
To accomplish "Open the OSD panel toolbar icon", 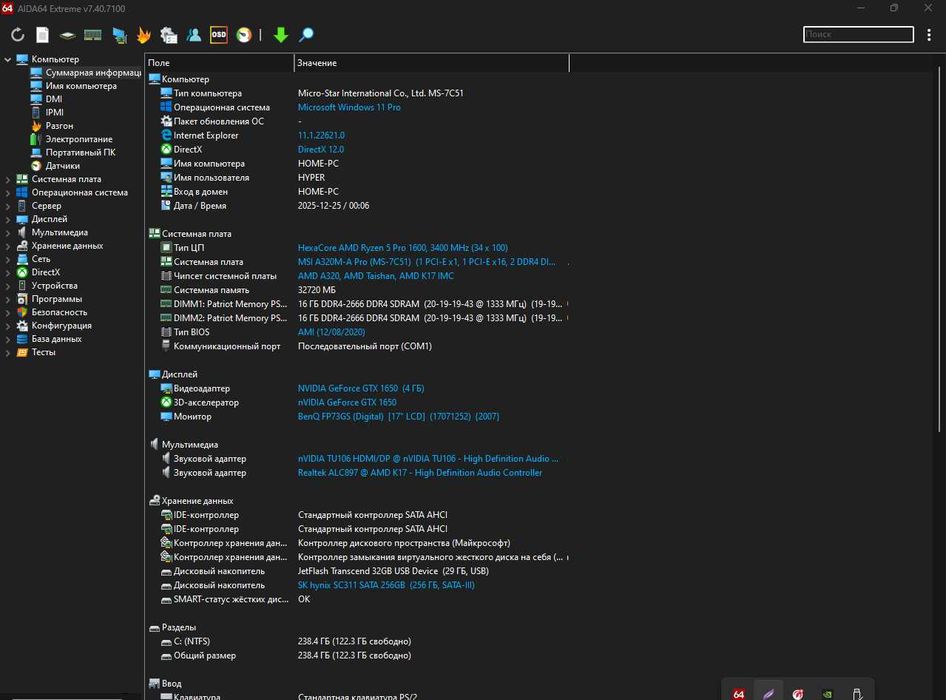I will pos(218,35).
